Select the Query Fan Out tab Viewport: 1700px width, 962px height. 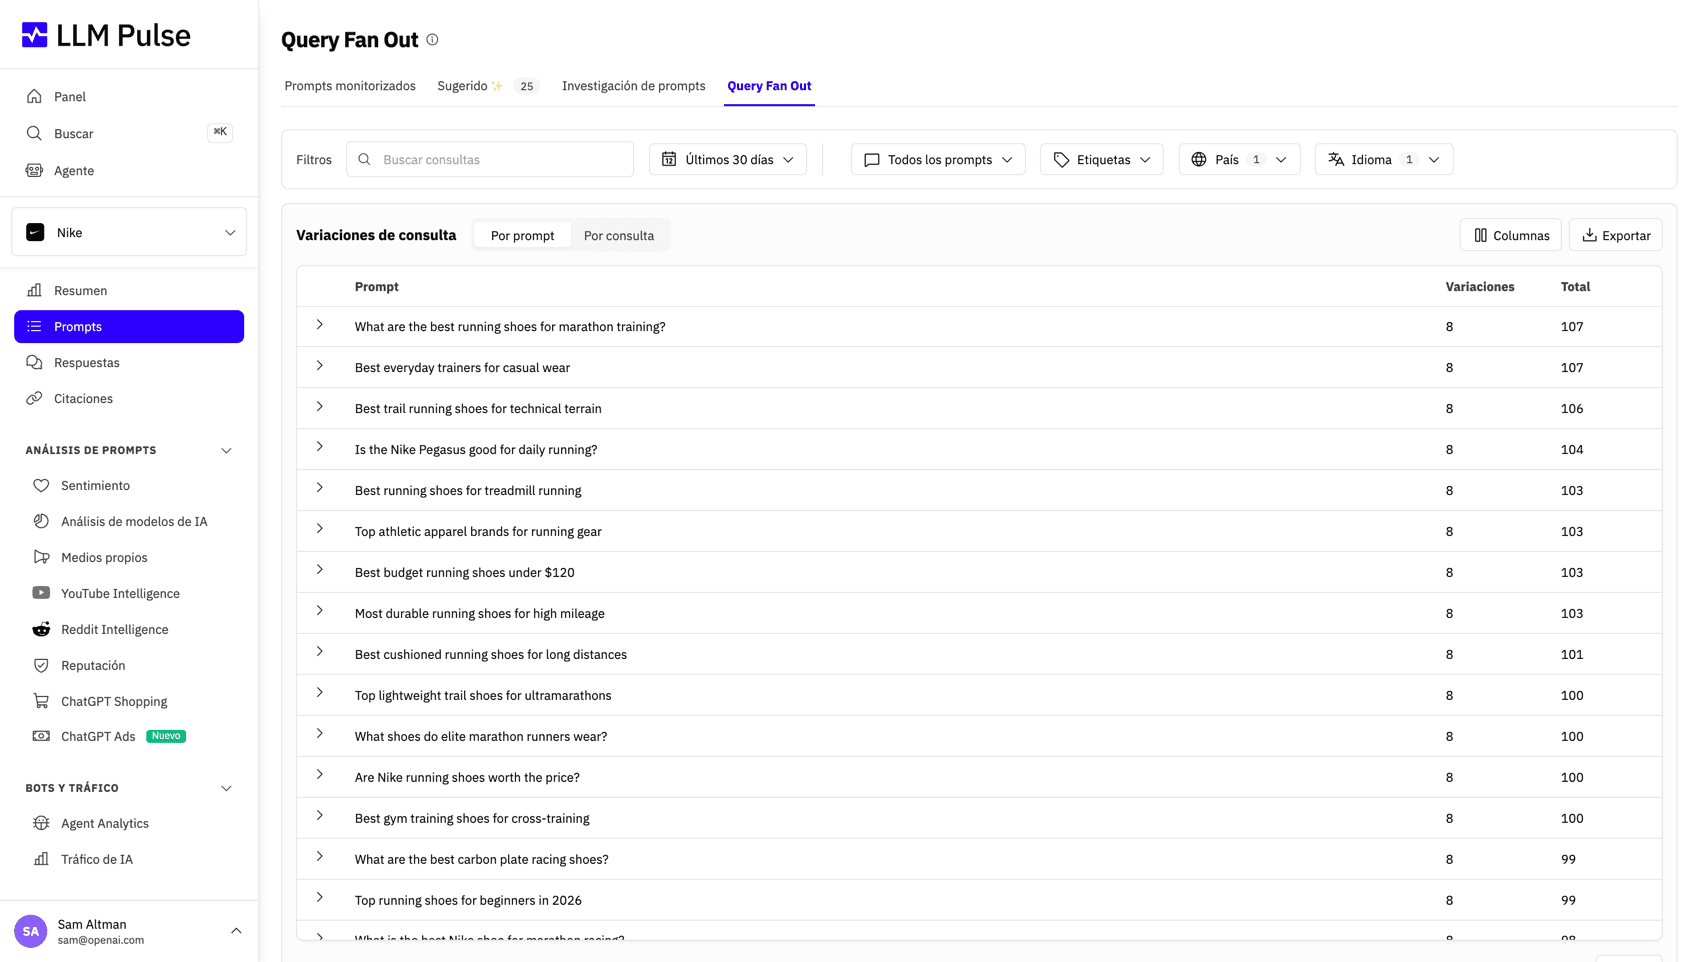pos(769,86)
